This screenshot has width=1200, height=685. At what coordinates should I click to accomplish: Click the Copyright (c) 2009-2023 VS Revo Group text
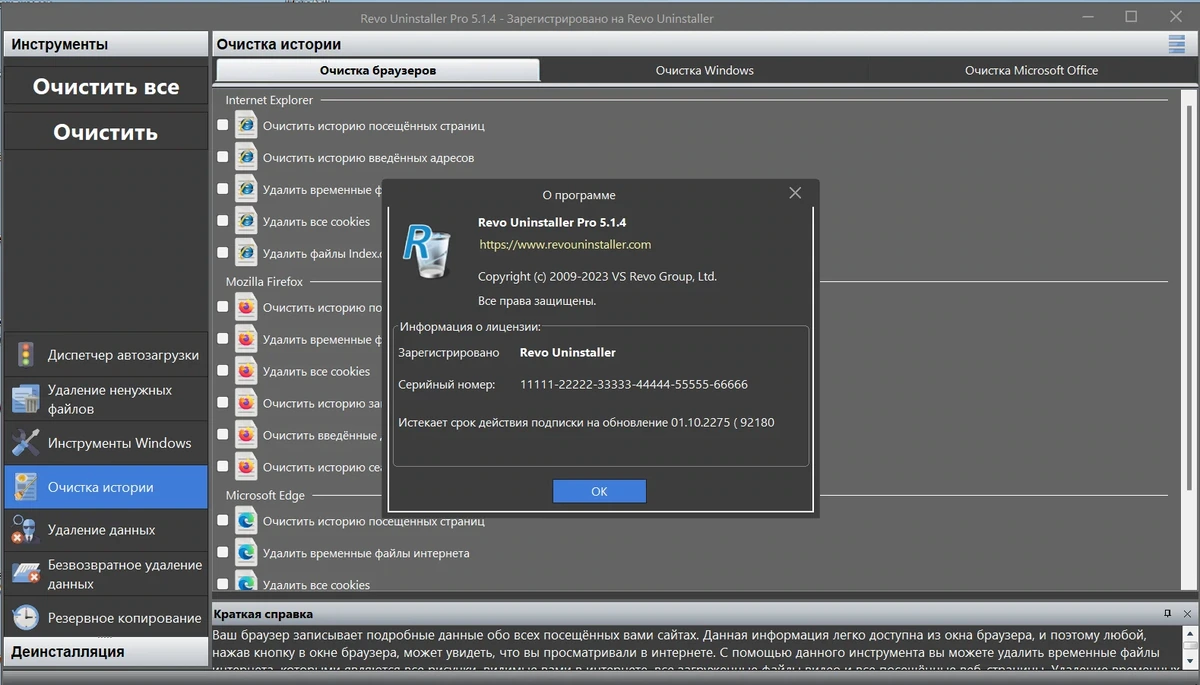pos(597,276)
